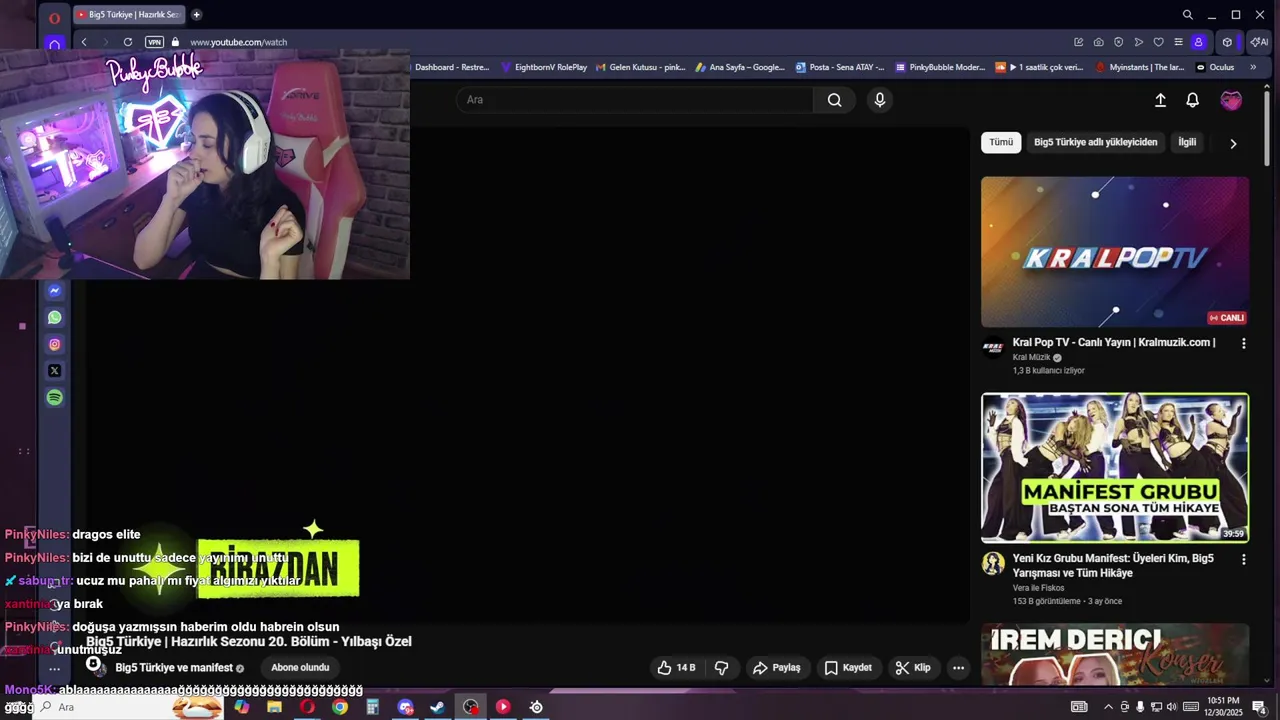Image resolution: width=1280 pixels, height=720 pixels.
Task: Open Opera Easy Setup sliders icon
Action: click(1179, 42)
